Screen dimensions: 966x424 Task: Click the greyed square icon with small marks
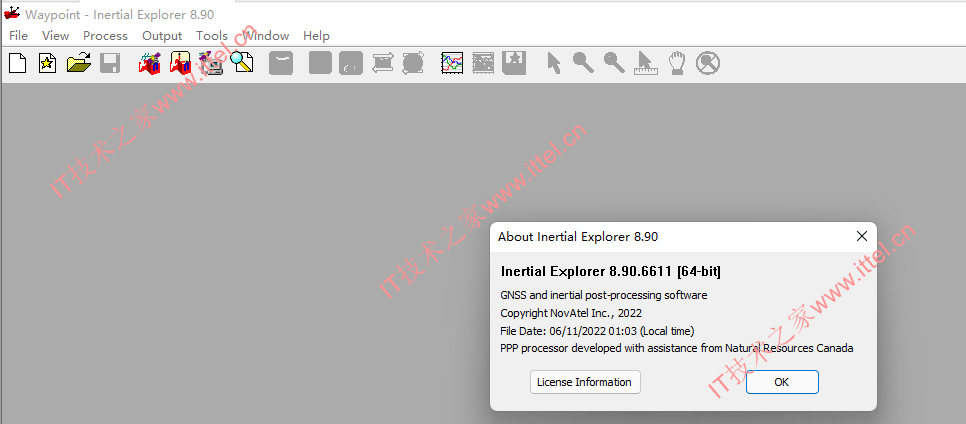(351, 63)
